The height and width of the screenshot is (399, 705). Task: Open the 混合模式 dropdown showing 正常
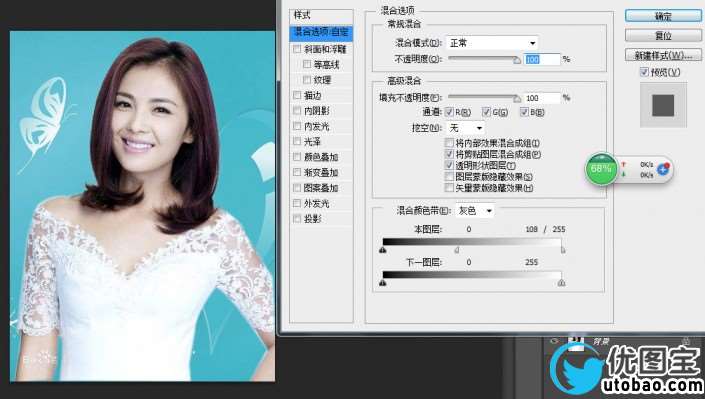click(492, 43)
